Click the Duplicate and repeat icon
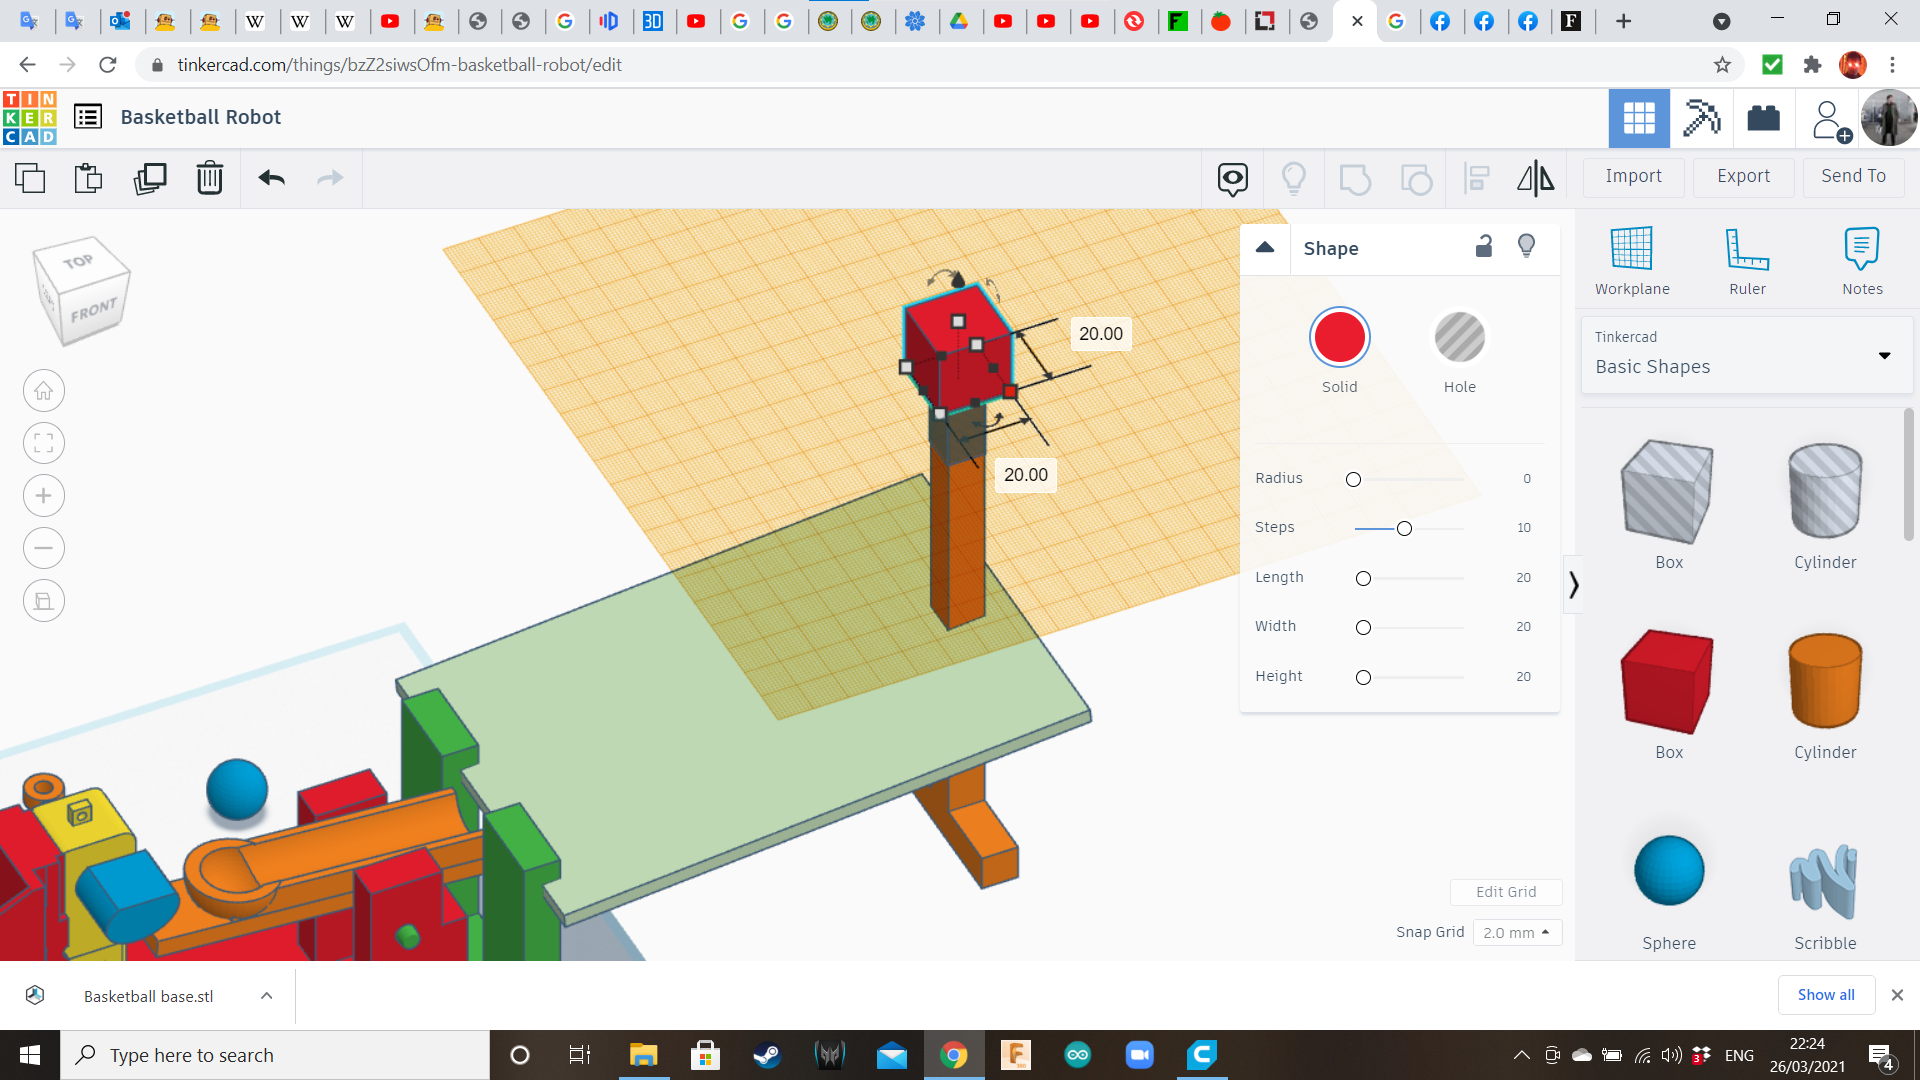Viewport: 1920px width, 1080px height. pos(150,178)
